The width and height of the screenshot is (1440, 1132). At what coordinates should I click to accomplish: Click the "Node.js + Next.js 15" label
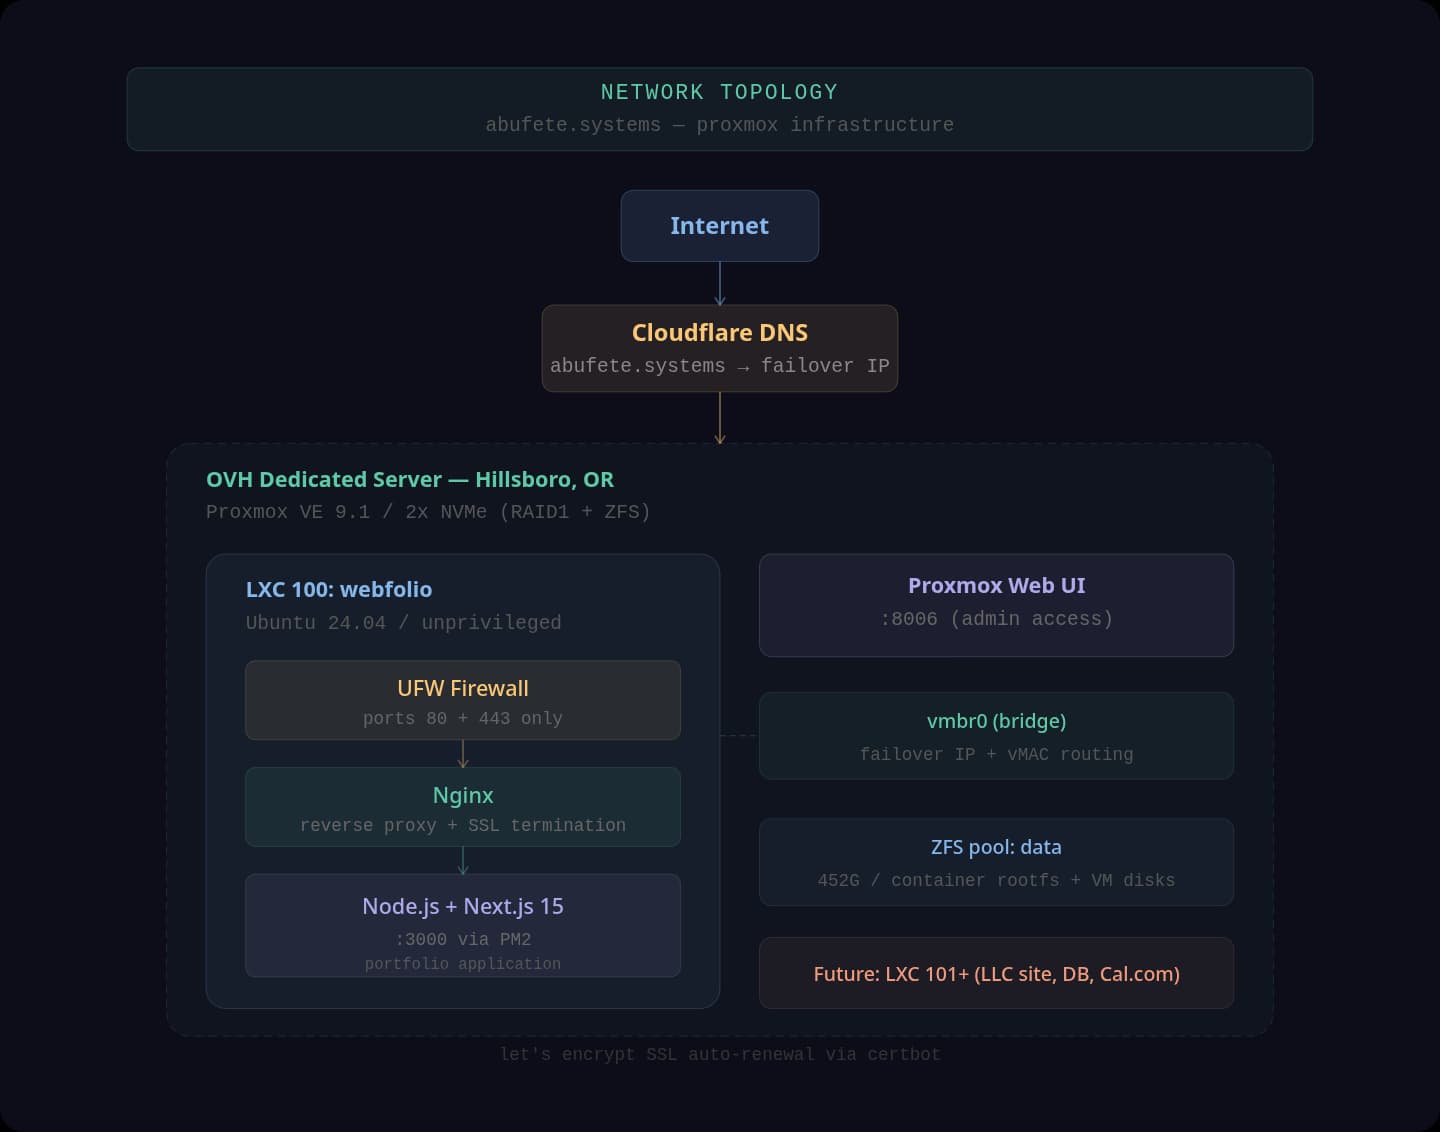point(463,906)
